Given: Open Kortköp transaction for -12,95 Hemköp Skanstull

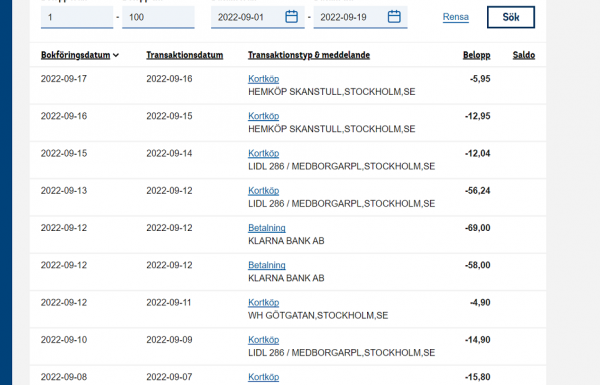Looking at the screenshot, I should click(263, 116).
